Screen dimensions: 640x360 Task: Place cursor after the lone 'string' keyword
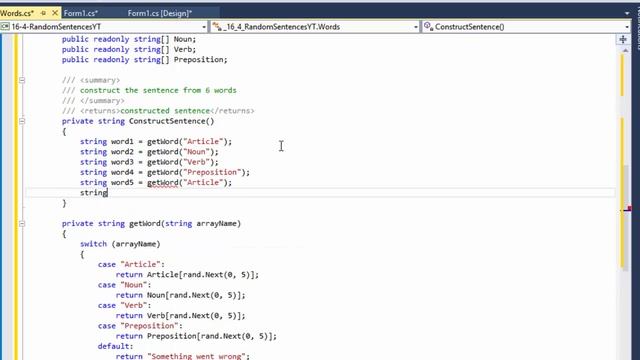pyautogui.click(x=108, y=193)
